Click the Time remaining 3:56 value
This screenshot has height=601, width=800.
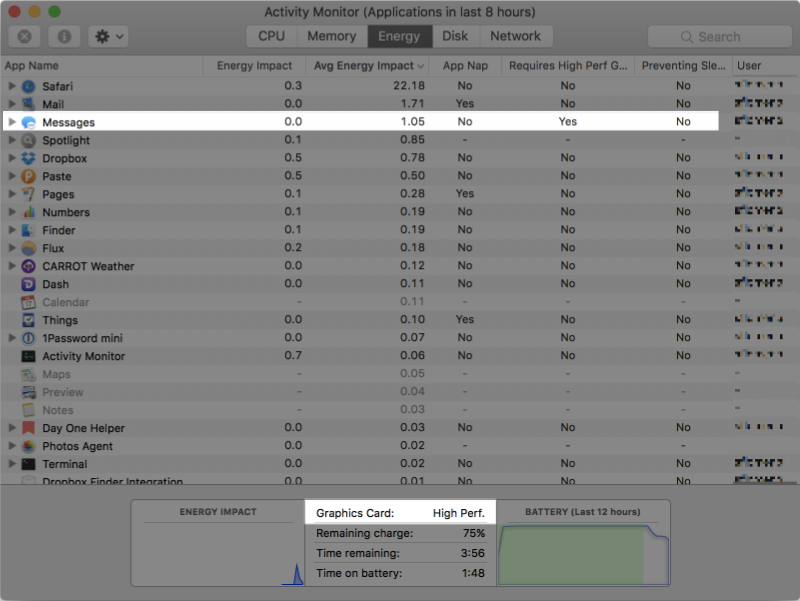pyautogui.click(x=472, y=553)
